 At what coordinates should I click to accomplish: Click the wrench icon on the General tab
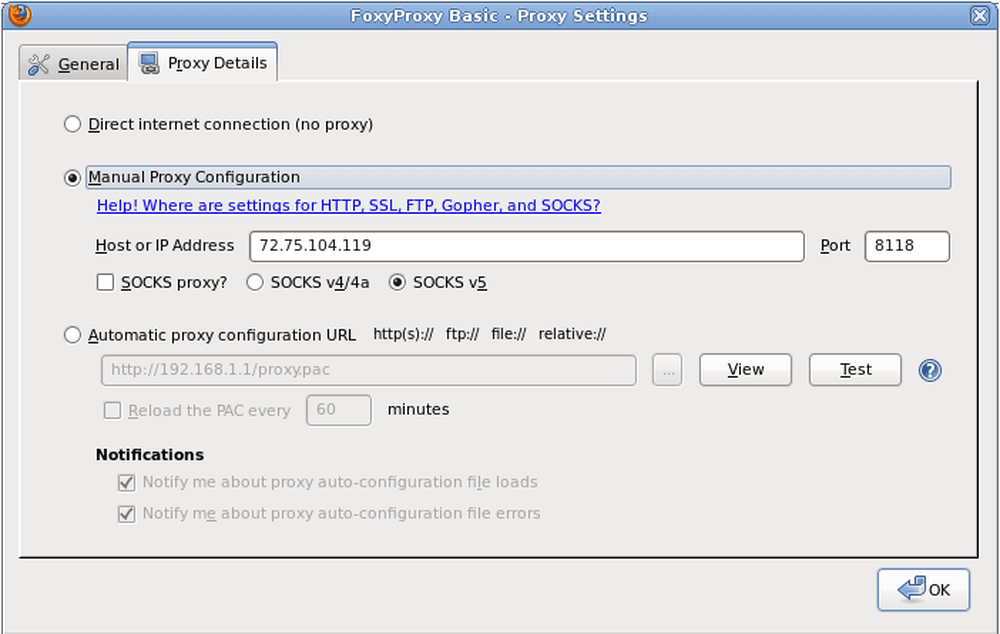tap(40, 62)
